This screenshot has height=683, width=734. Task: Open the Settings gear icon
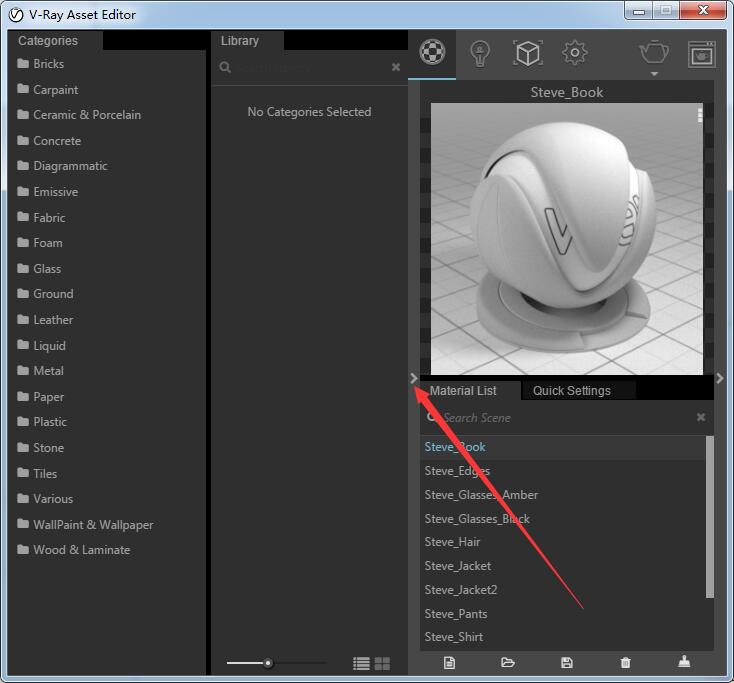(574, 52)
